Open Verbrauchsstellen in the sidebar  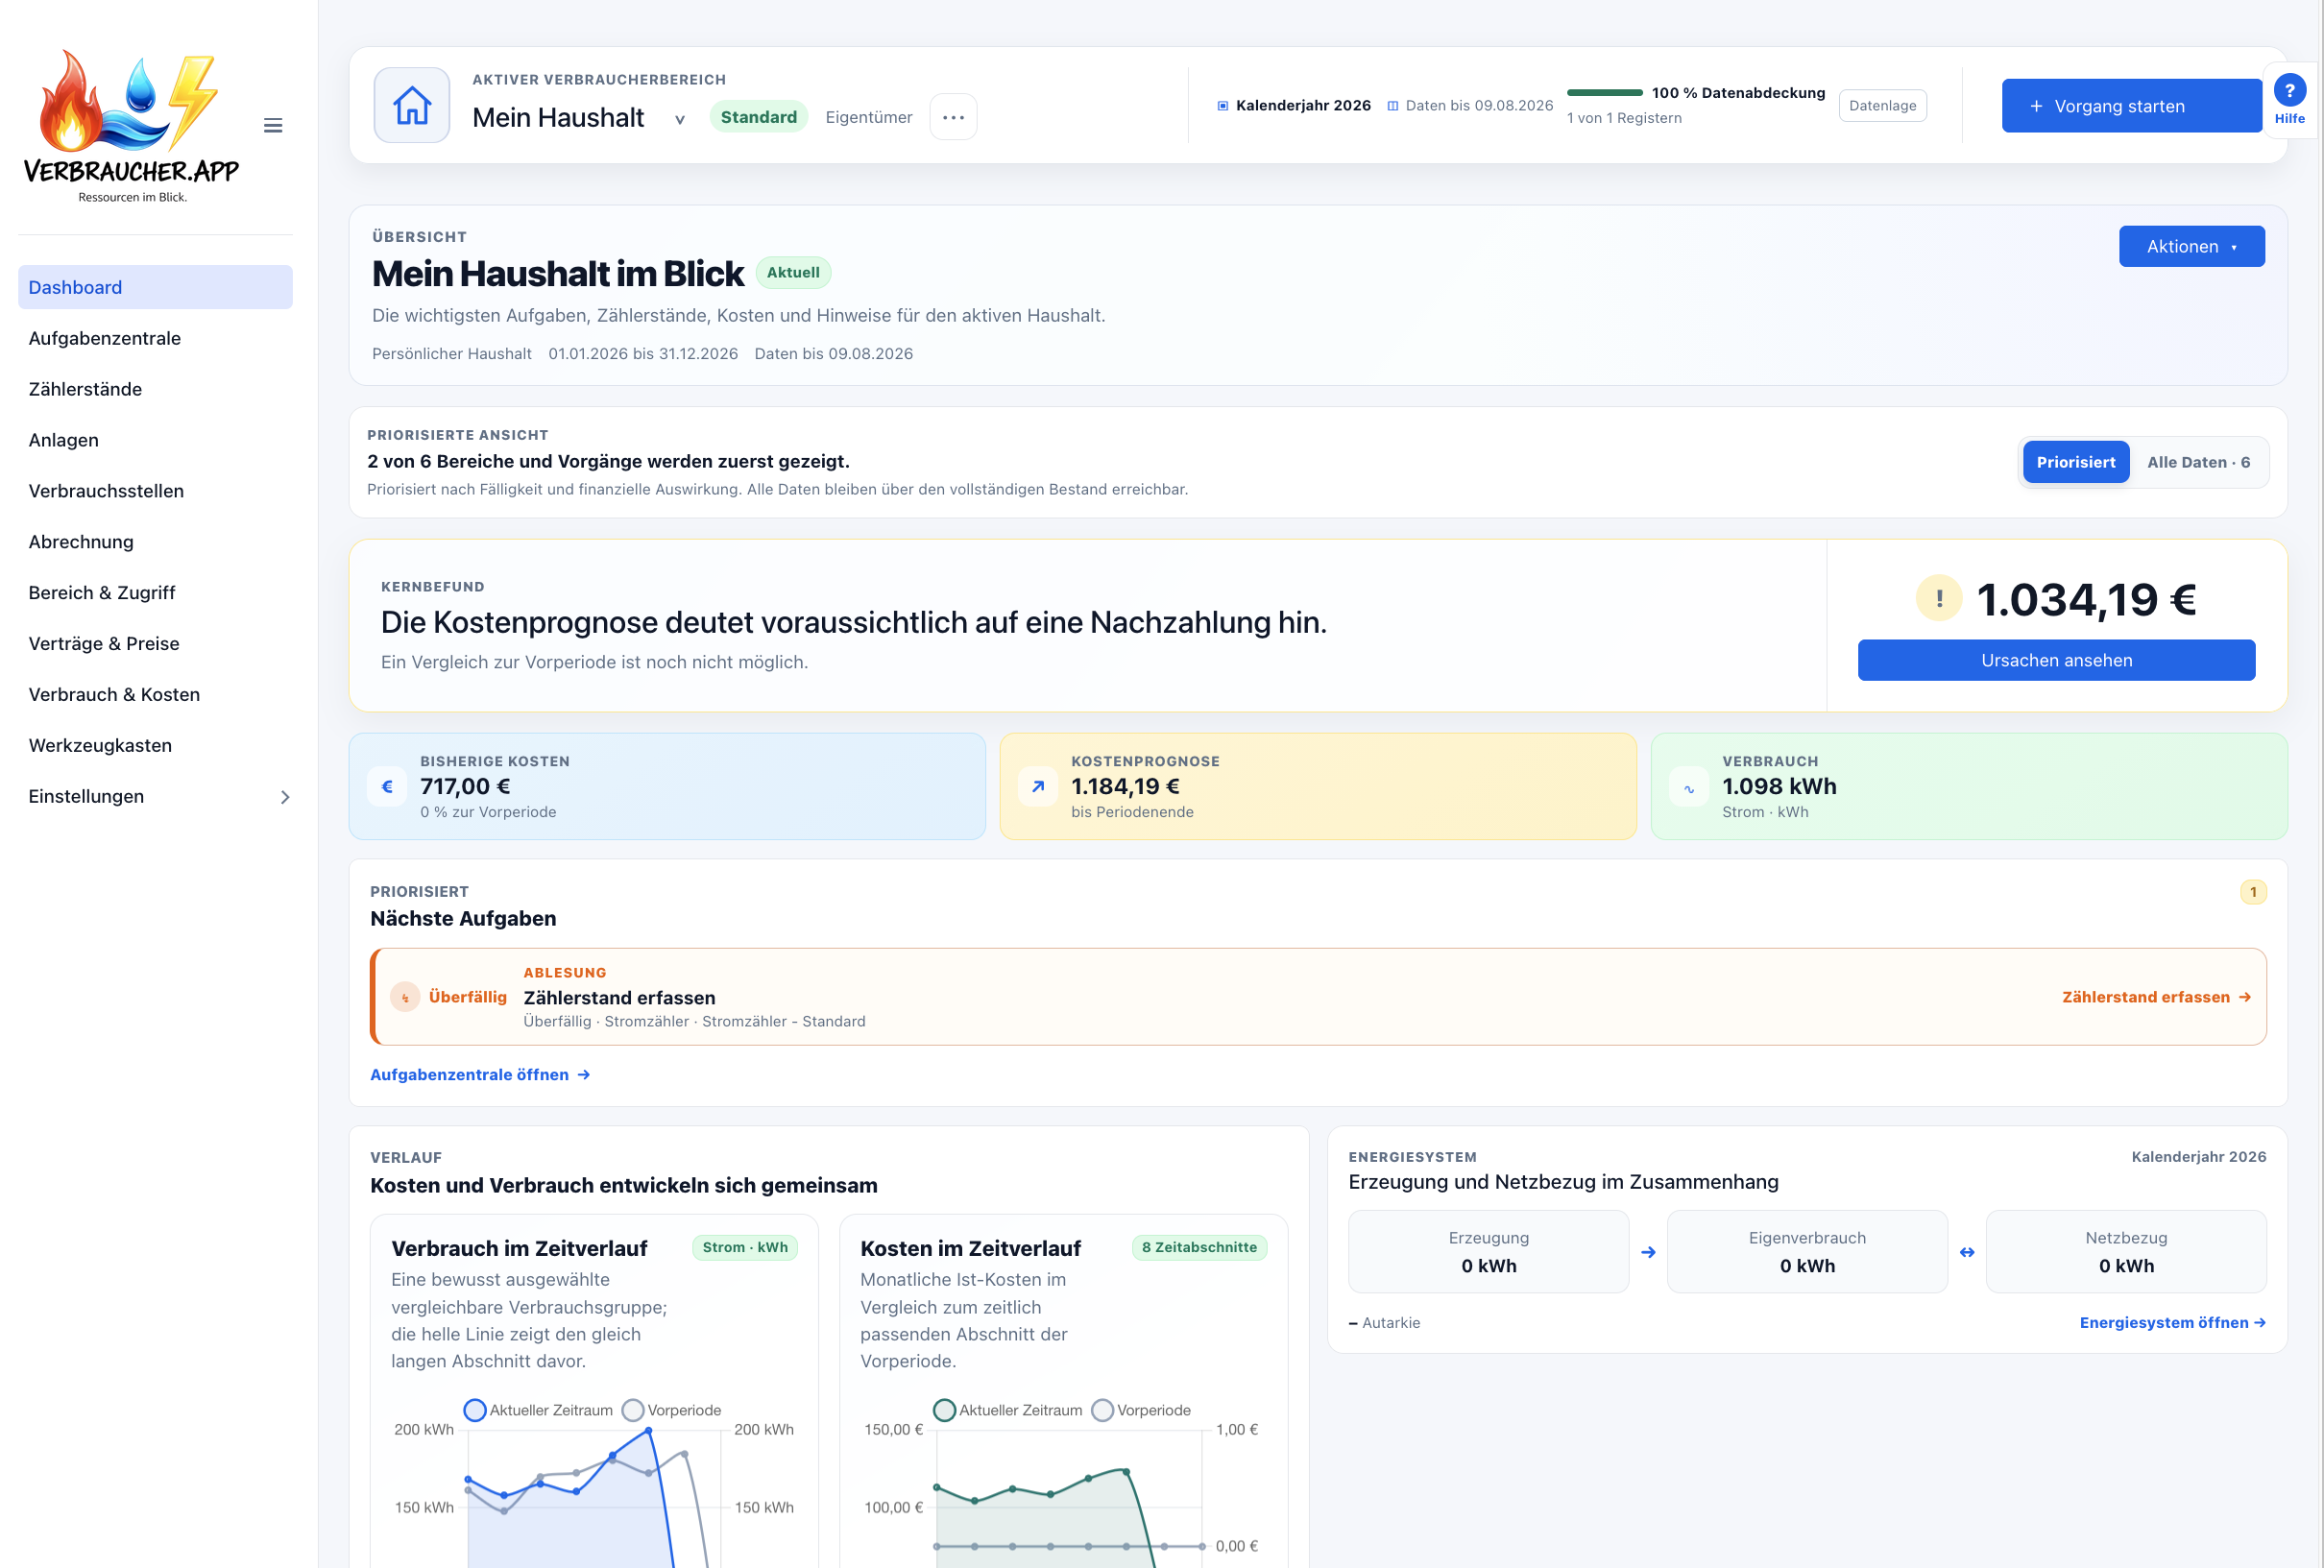pos(155,491)
